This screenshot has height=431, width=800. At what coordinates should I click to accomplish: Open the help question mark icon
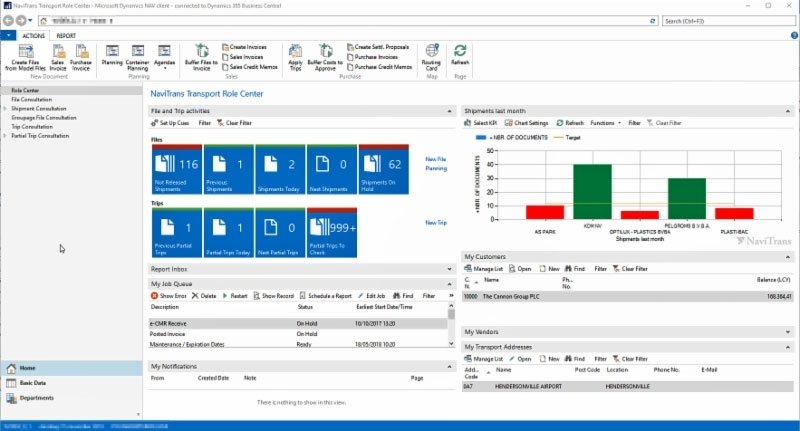[794, 35]
